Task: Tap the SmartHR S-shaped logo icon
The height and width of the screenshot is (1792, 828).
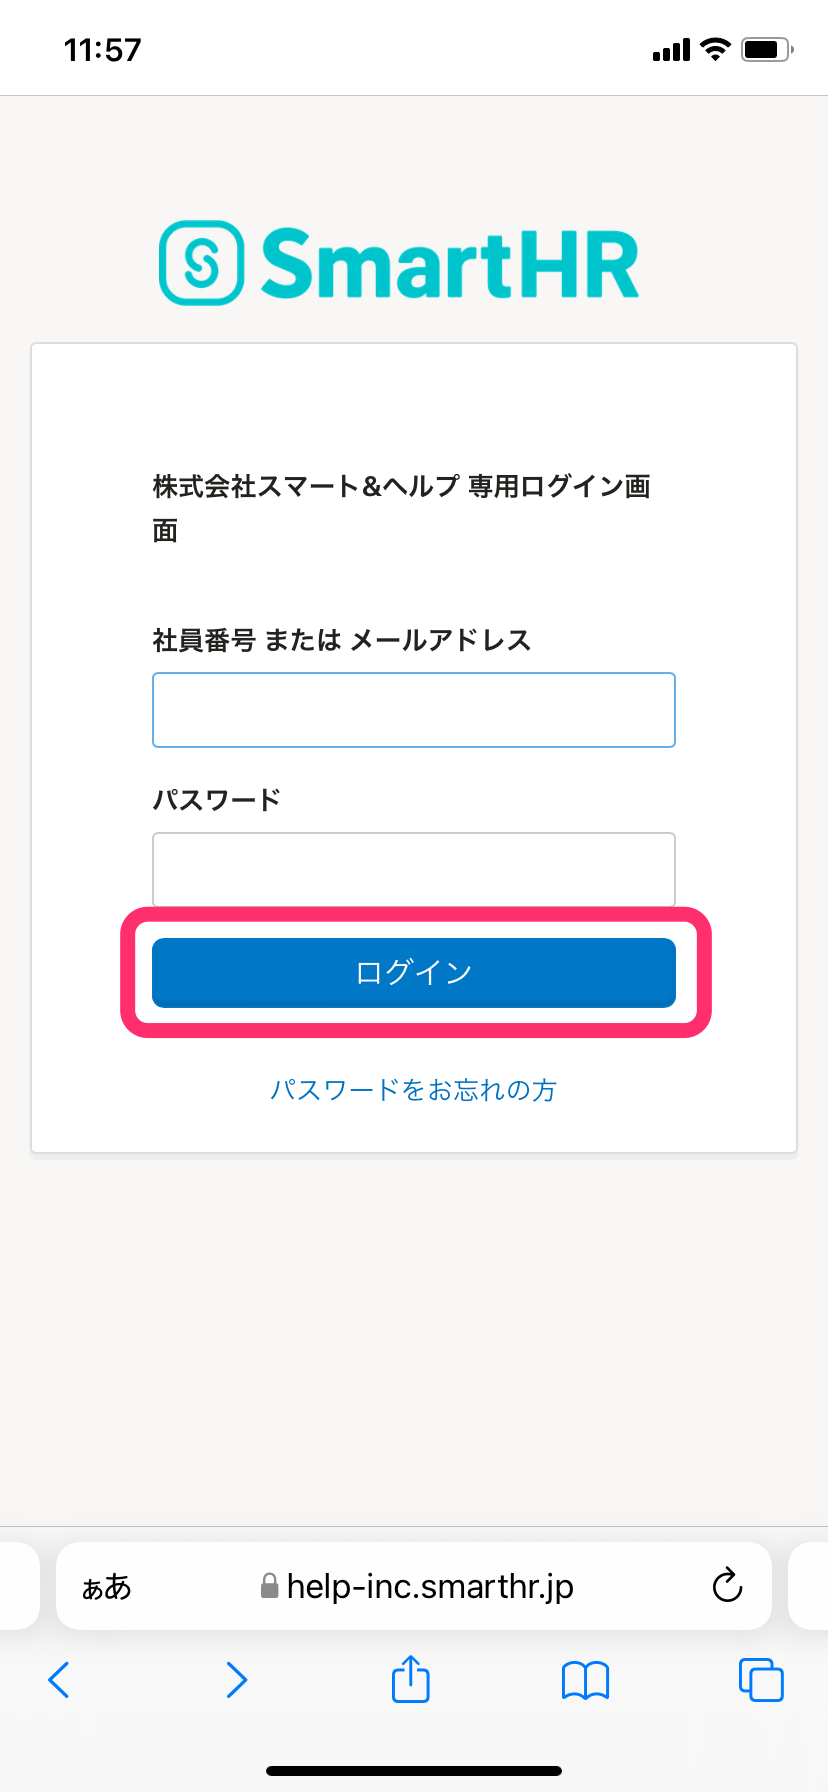Action: point(201,263)
